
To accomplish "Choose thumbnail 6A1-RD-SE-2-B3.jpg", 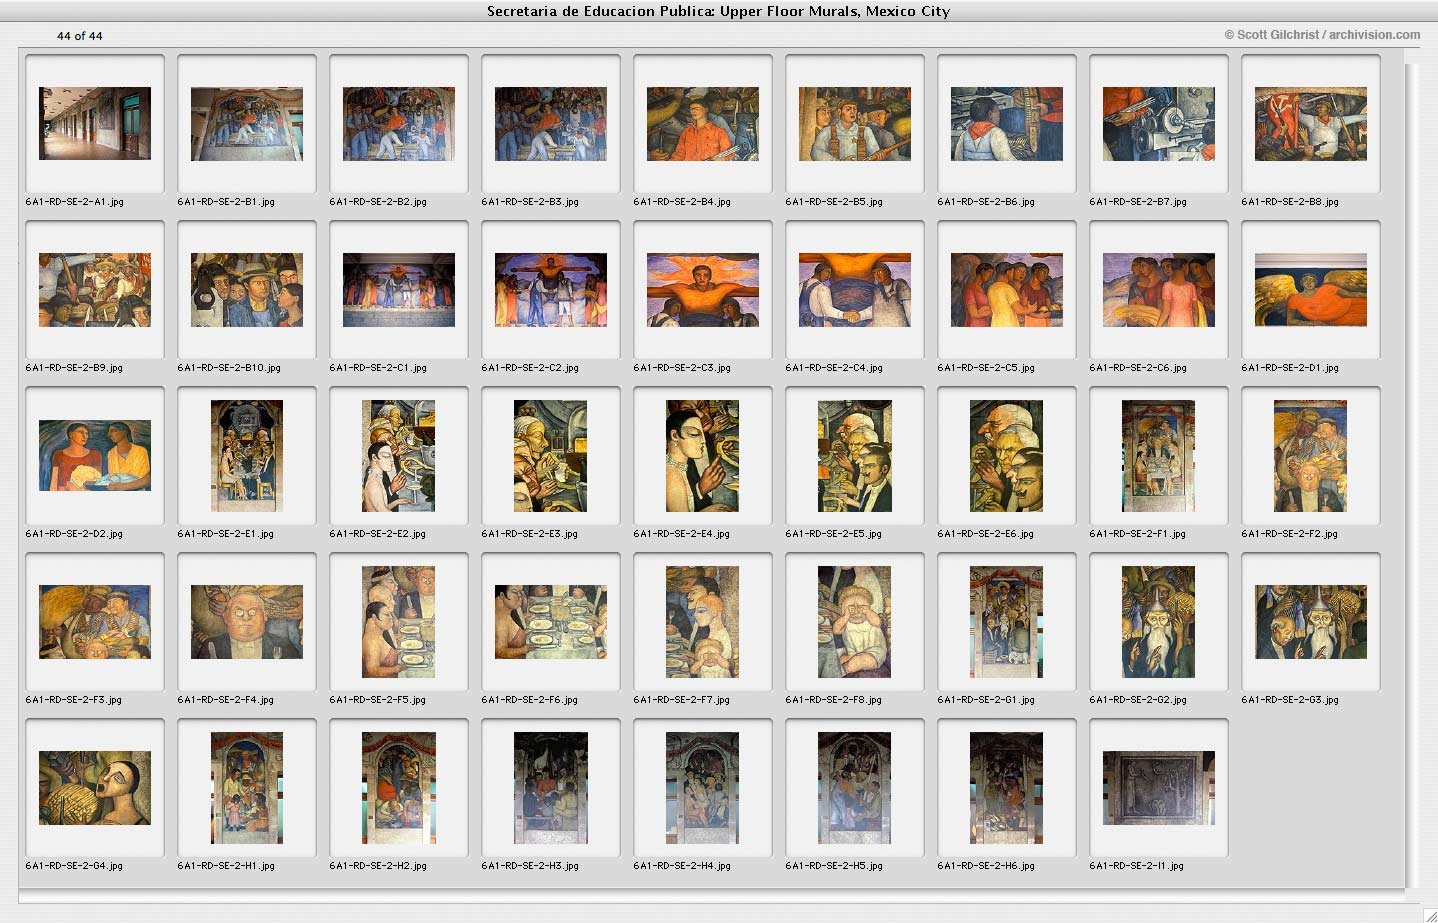I will [x=551, y=124].
